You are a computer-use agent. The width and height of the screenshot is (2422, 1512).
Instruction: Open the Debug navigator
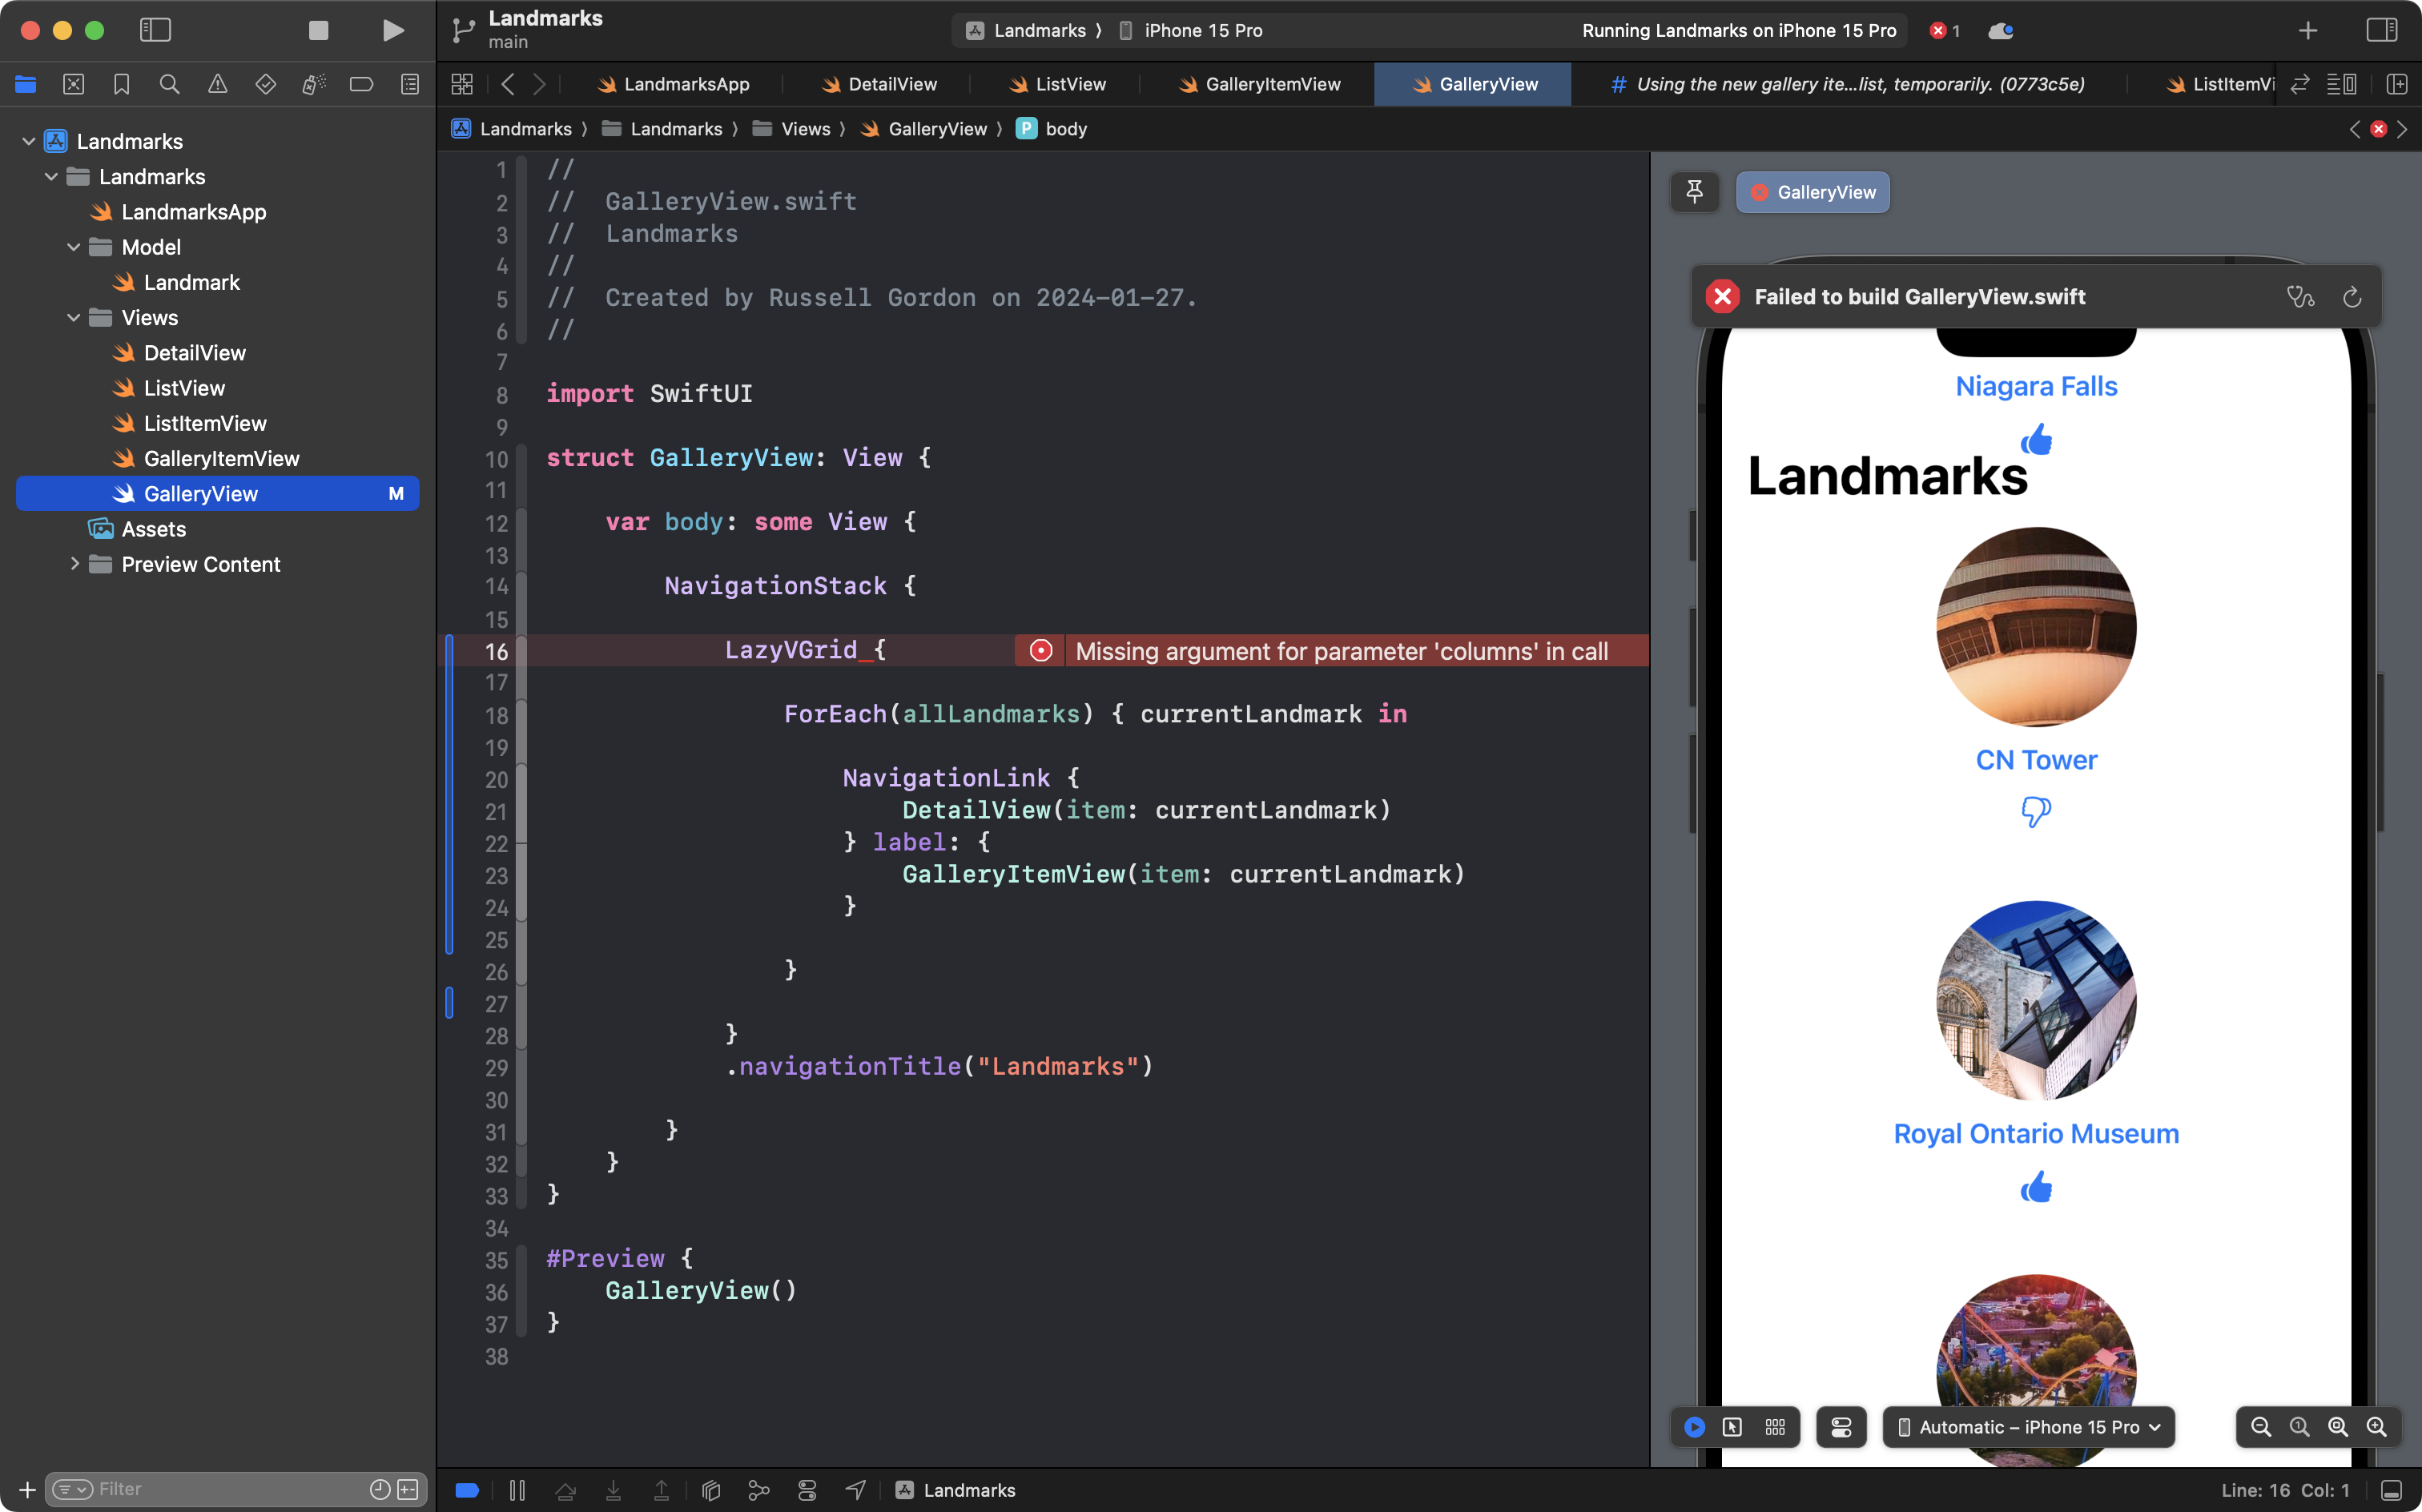[313, 84]
